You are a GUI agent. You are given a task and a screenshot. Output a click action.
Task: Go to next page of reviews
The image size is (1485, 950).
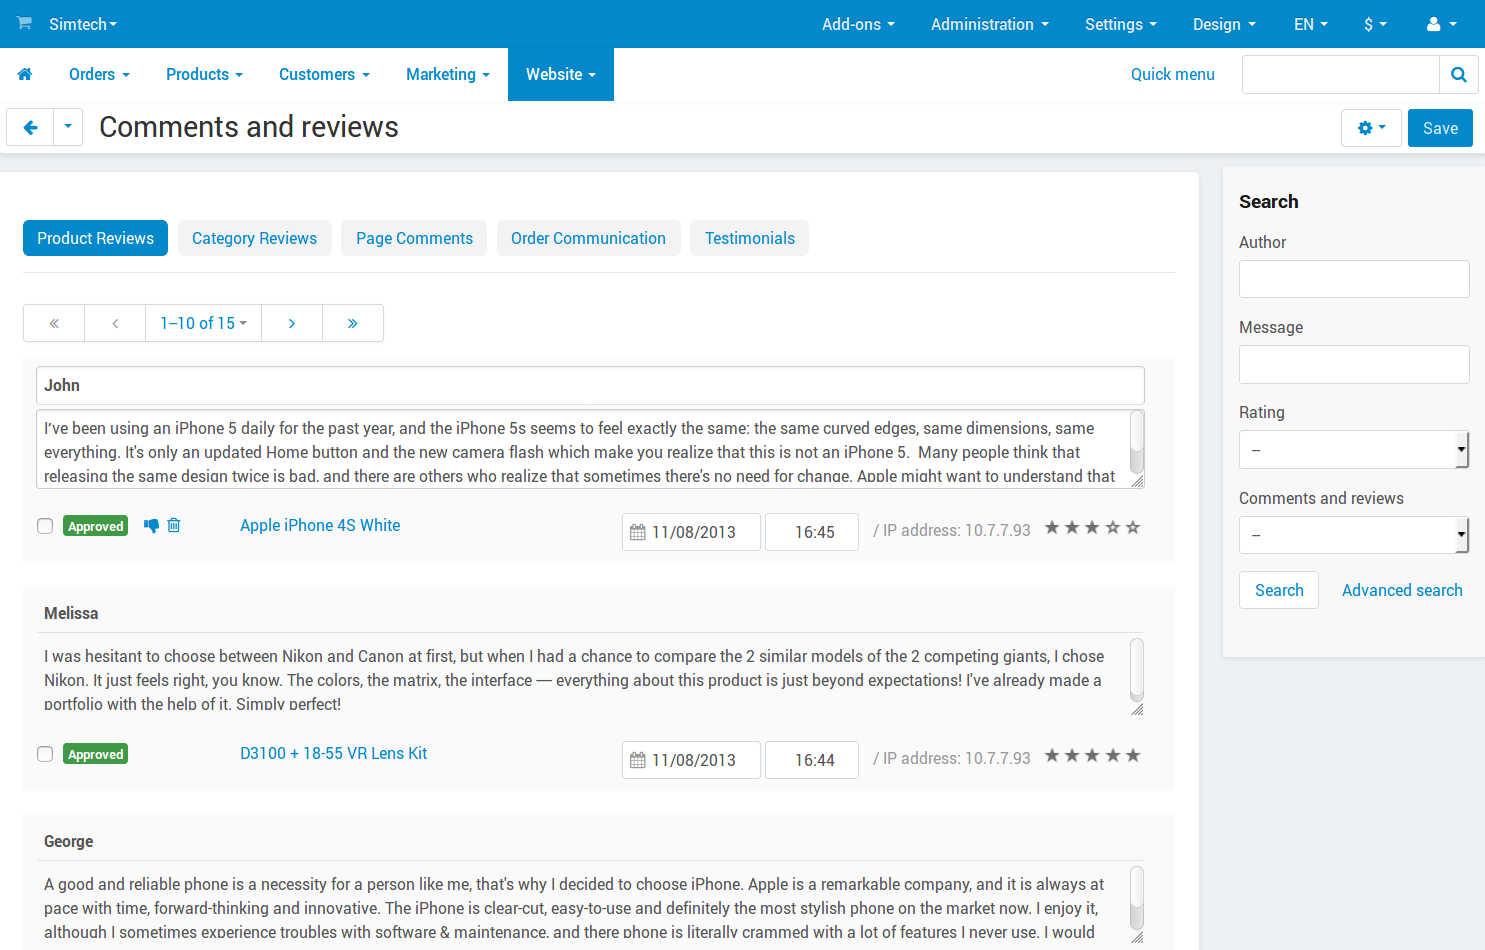click(292, 323)
